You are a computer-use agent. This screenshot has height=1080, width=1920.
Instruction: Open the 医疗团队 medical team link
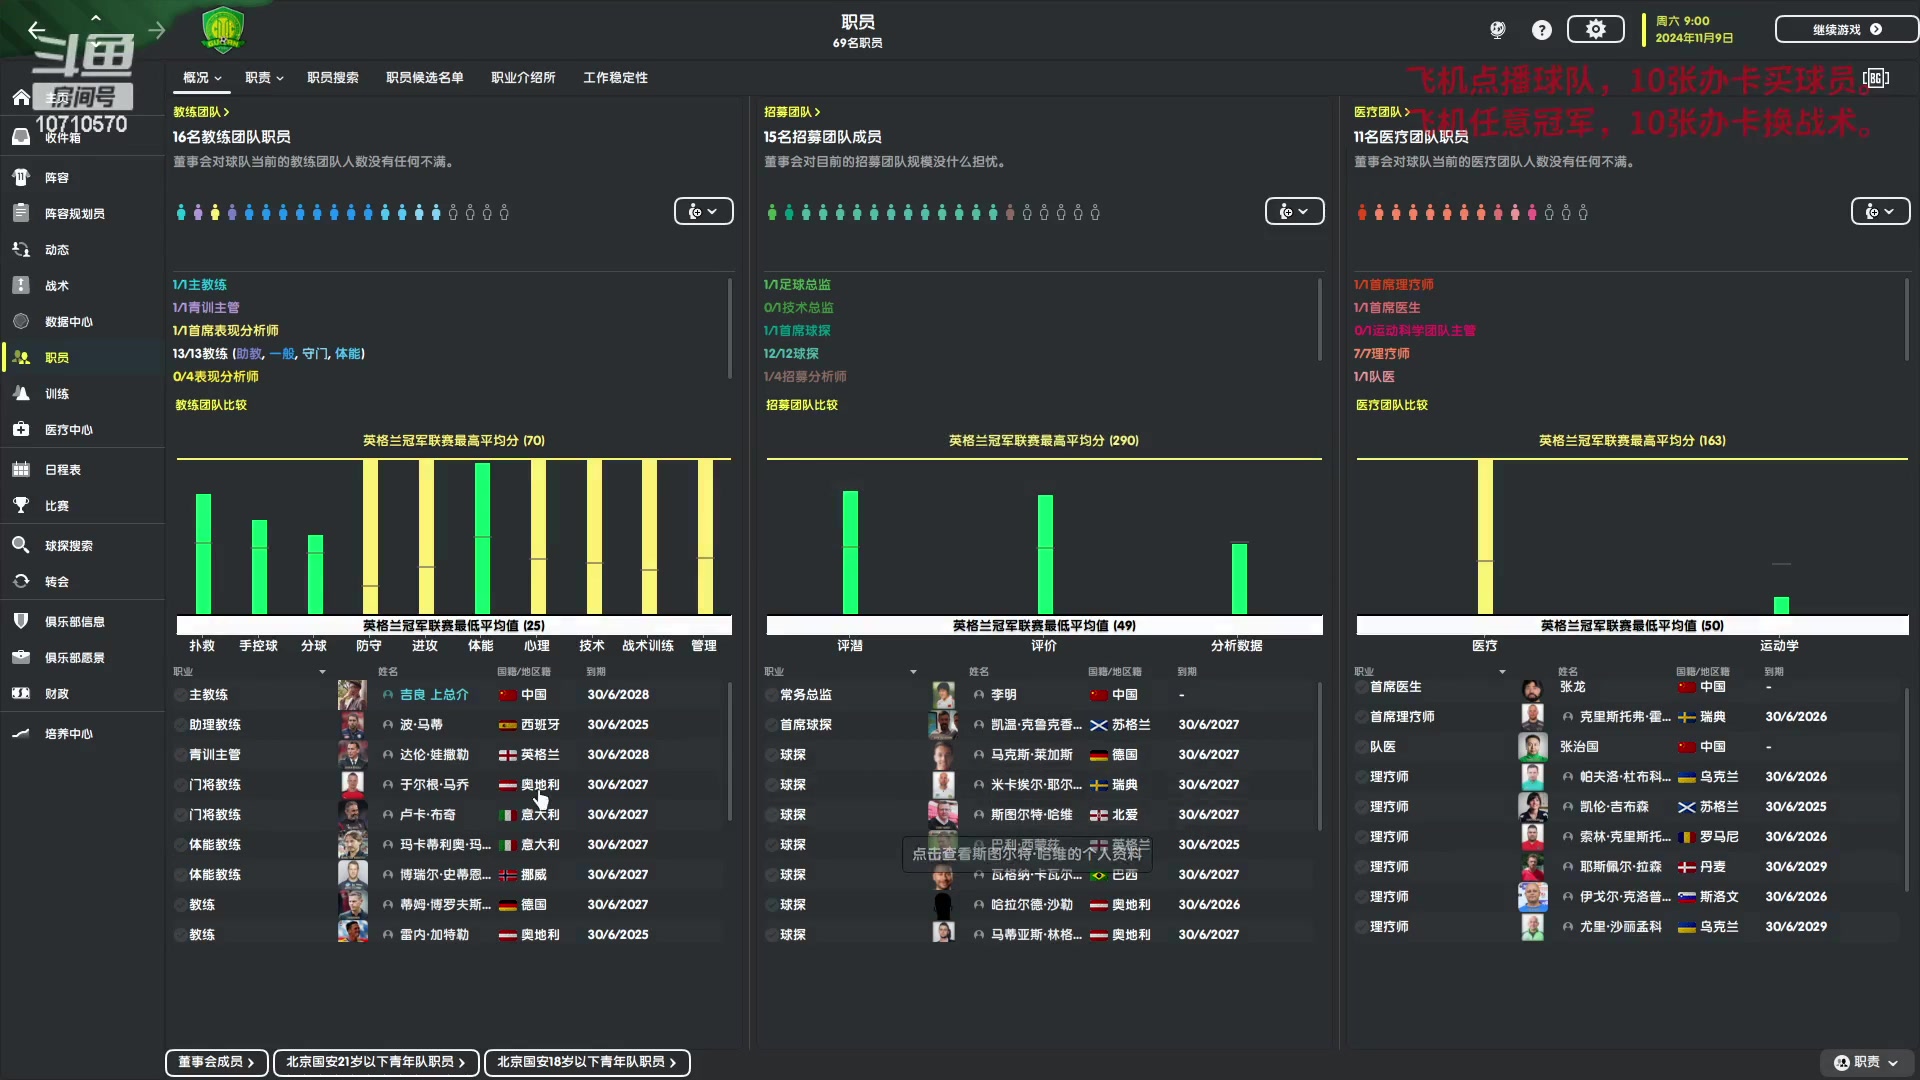(1382, 112)
